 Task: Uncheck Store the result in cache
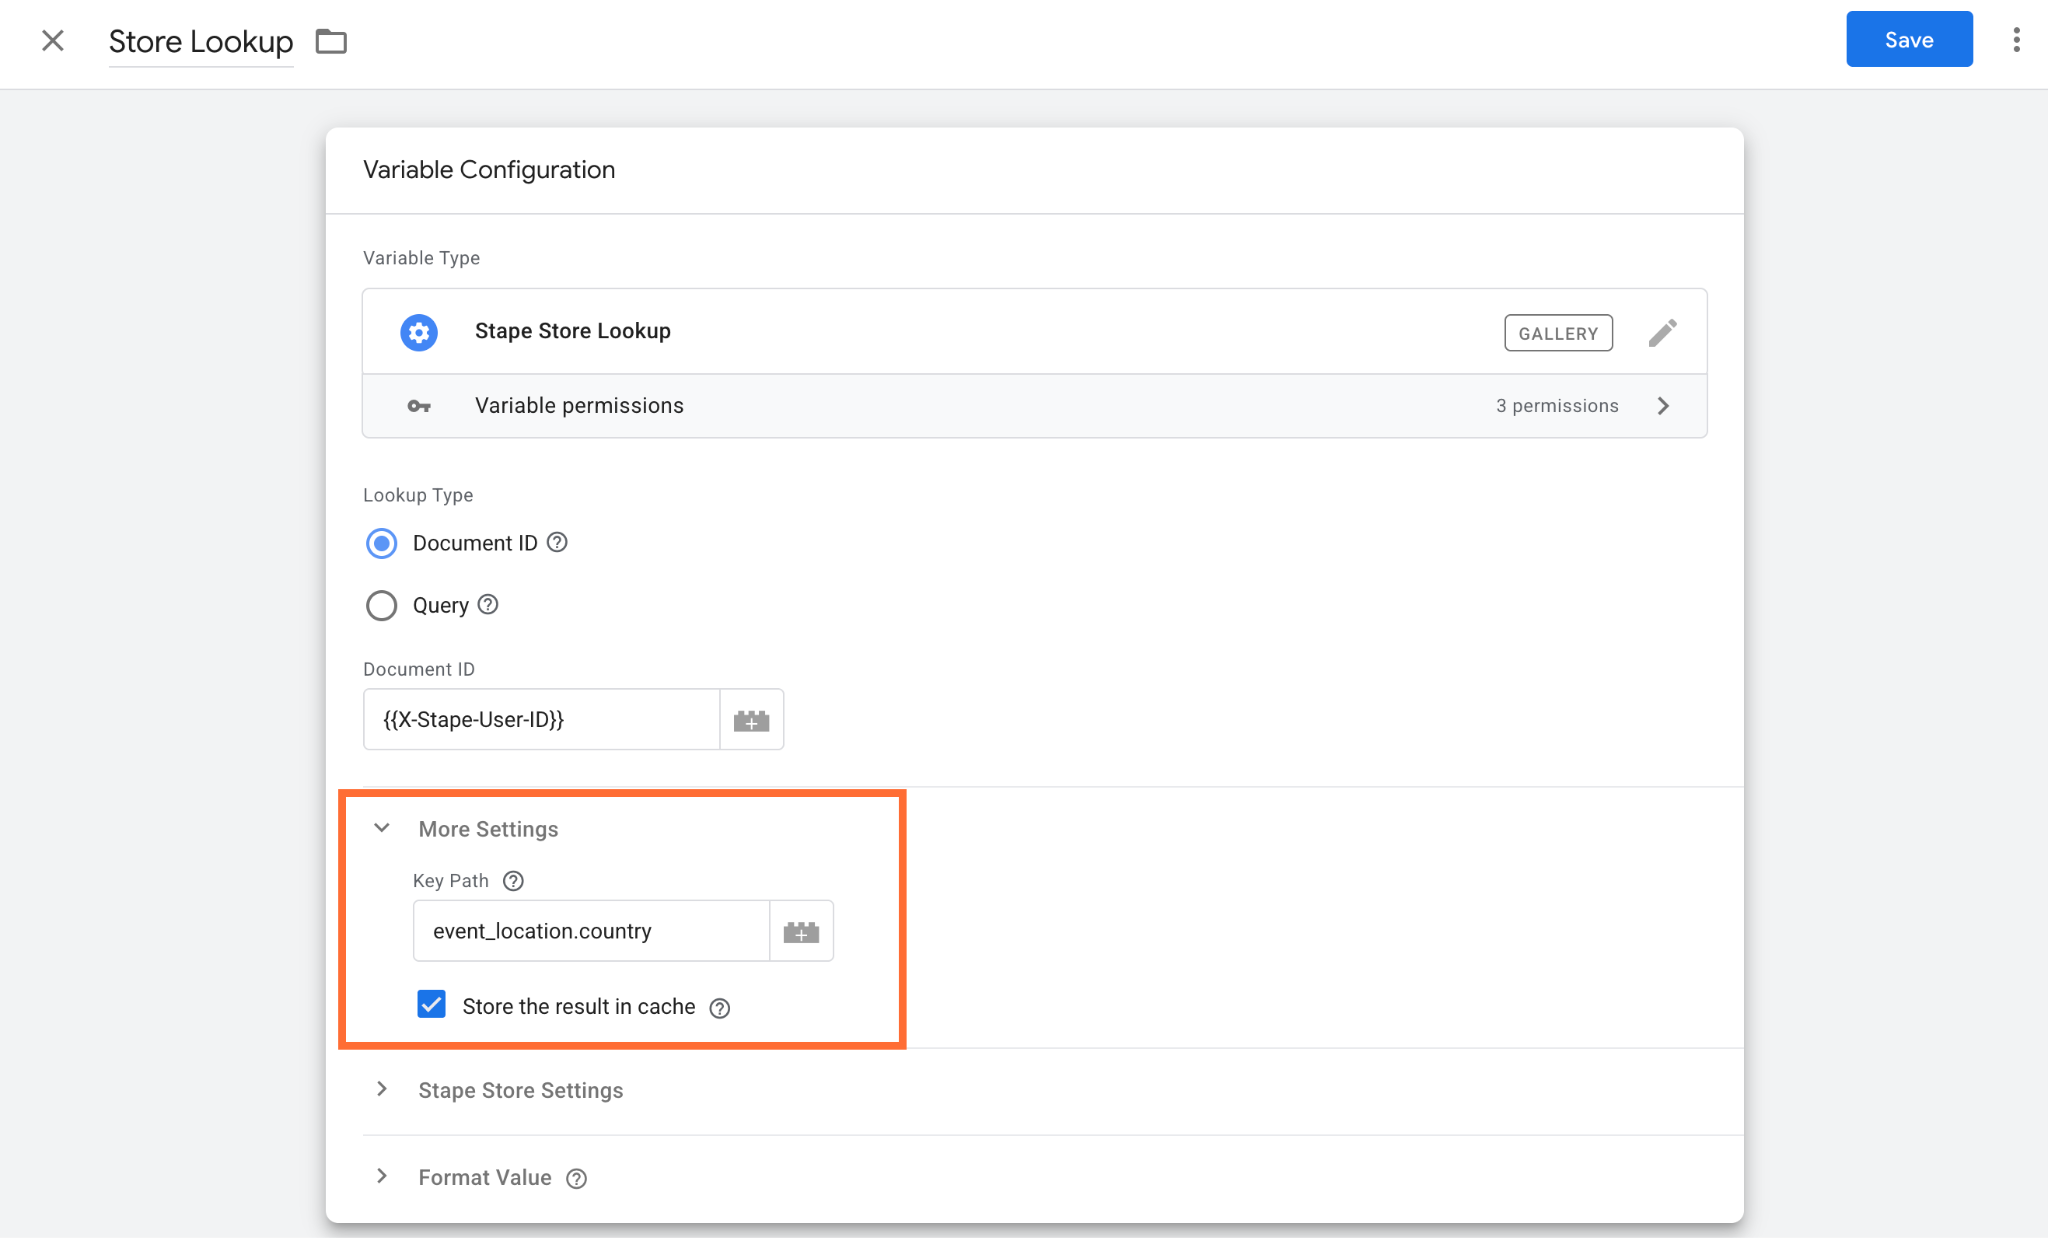(431, 1005)
